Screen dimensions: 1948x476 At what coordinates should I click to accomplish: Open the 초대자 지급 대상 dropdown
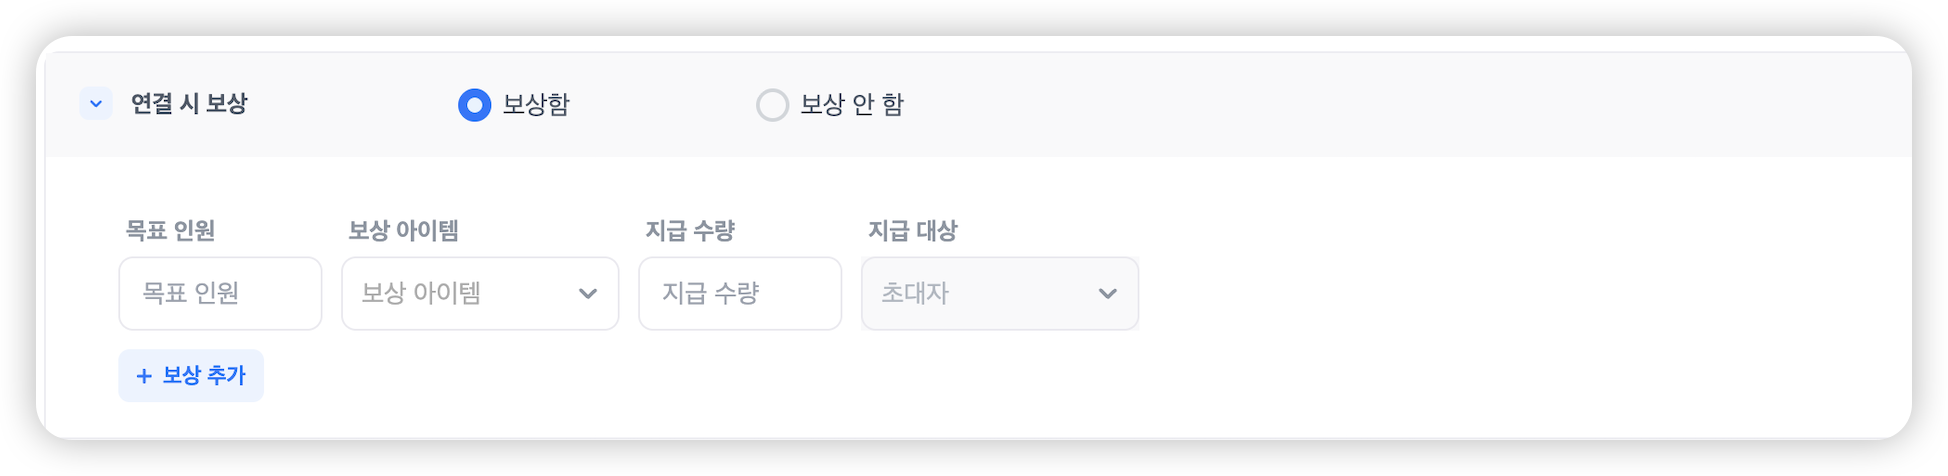[980, 294]
